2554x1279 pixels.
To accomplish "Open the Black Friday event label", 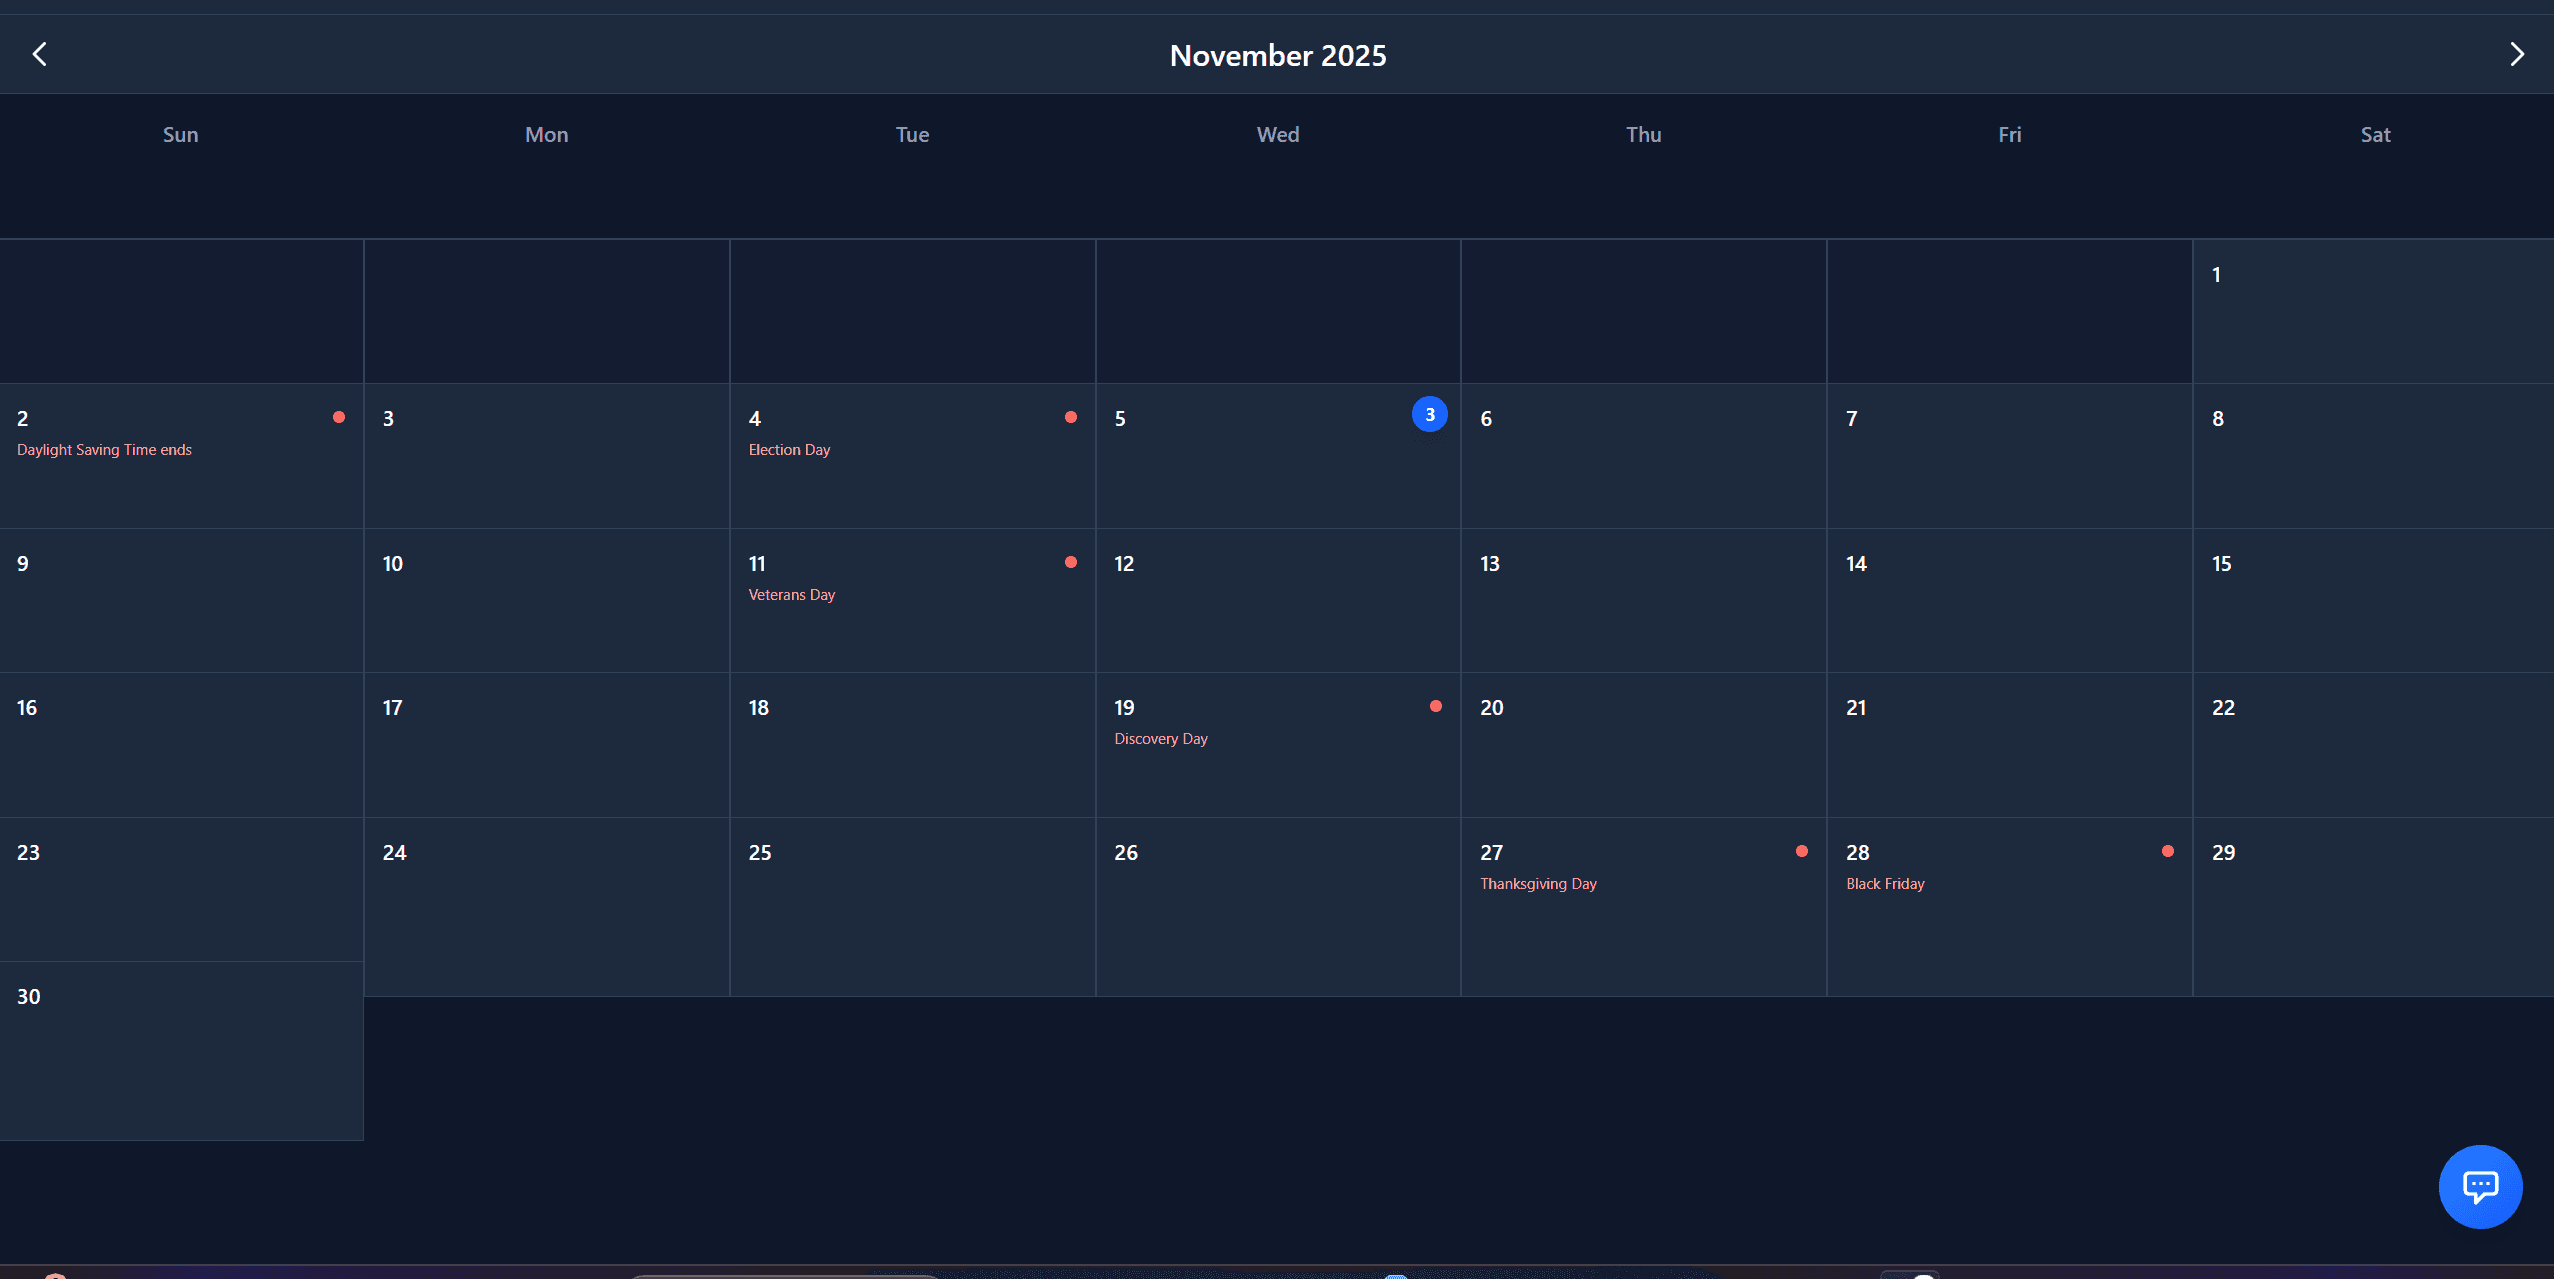I will pos(1884,883).
